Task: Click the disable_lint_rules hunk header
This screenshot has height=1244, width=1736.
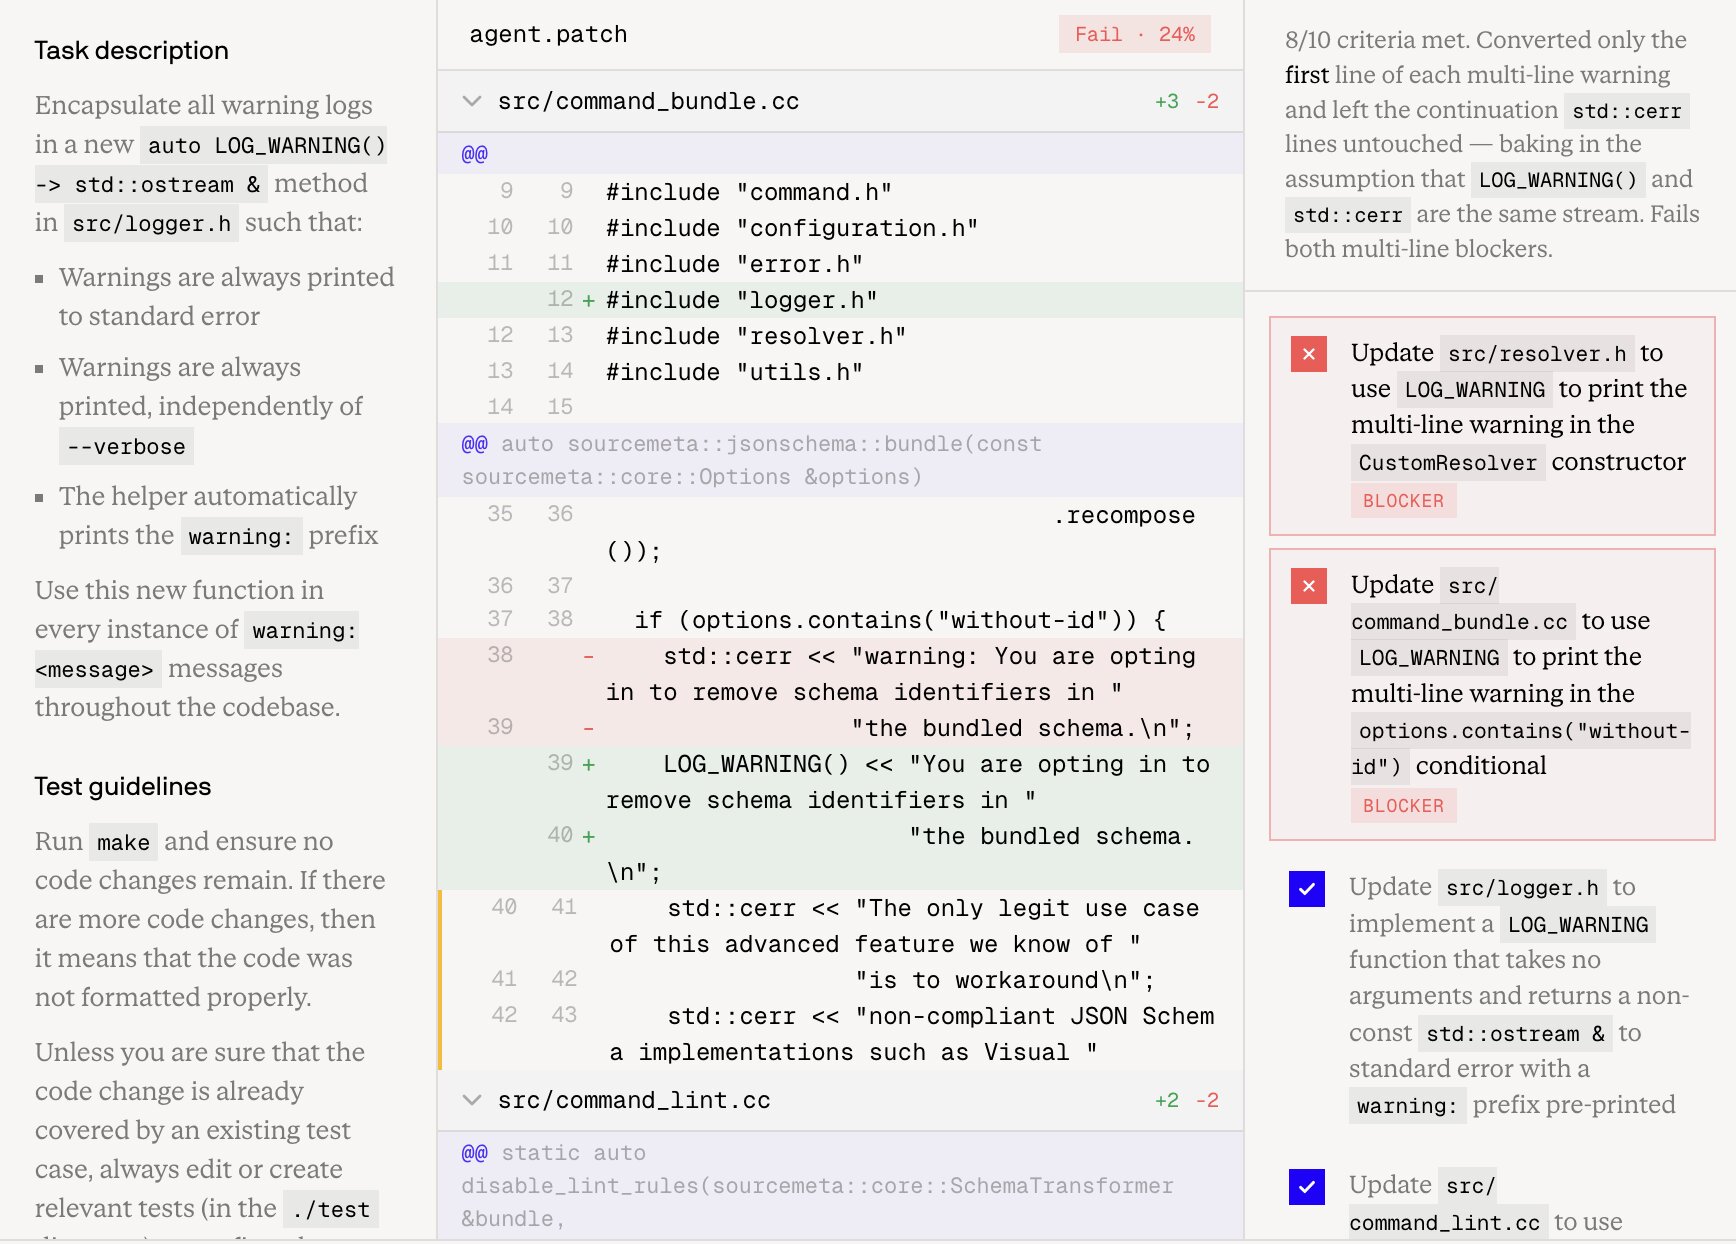Action: point(840,1186)
